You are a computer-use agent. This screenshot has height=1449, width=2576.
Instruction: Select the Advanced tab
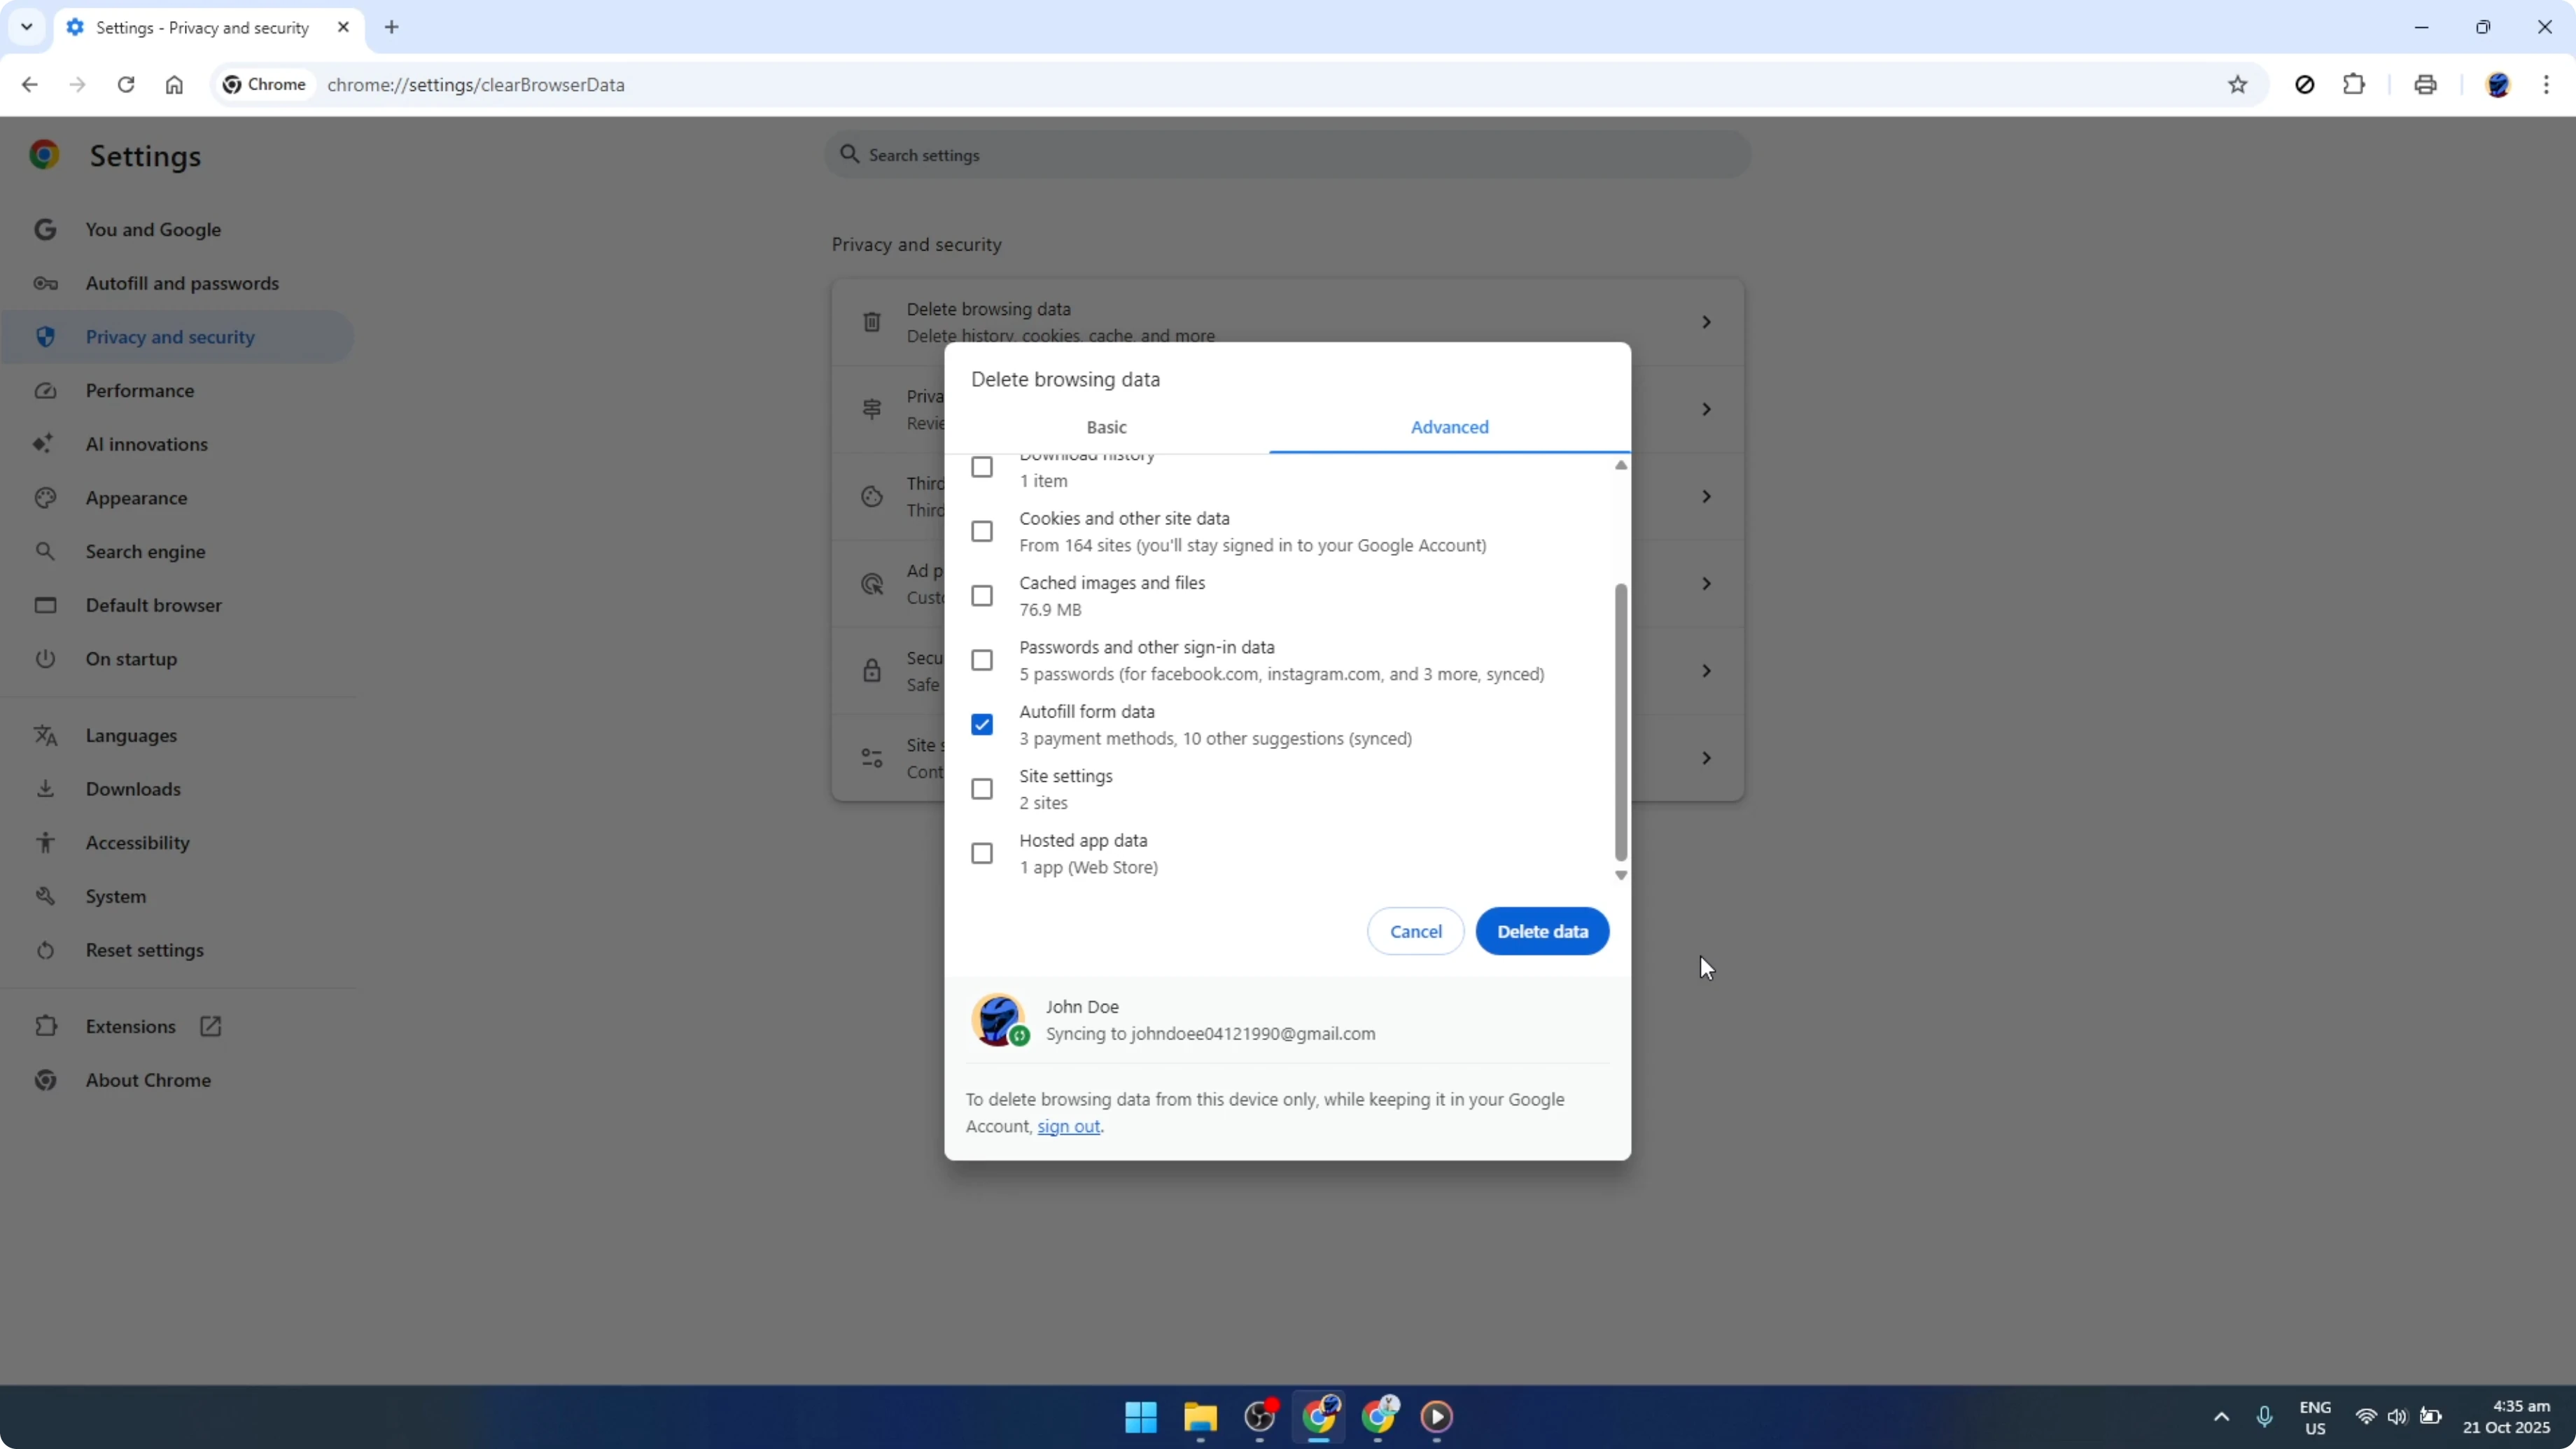[1449, 428]
